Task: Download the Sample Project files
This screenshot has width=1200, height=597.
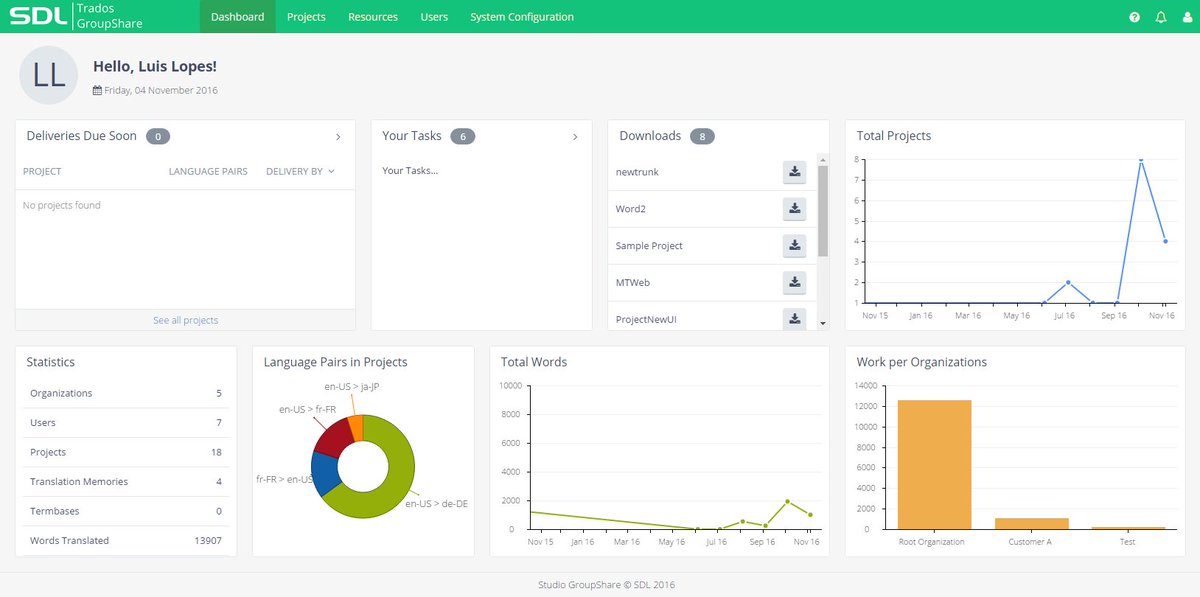Action: pos(794,245)
